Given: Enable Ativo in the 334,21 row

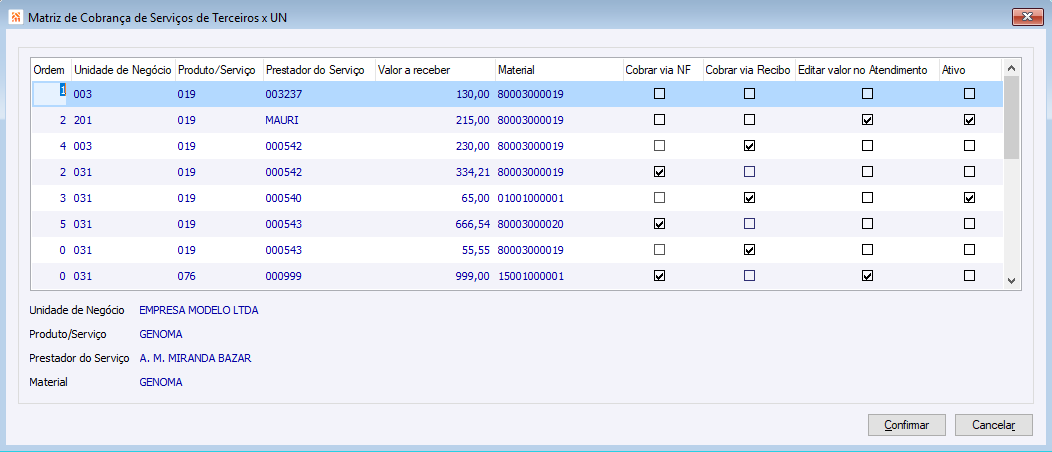Looking at the screenshot, I should coord(969,172).
